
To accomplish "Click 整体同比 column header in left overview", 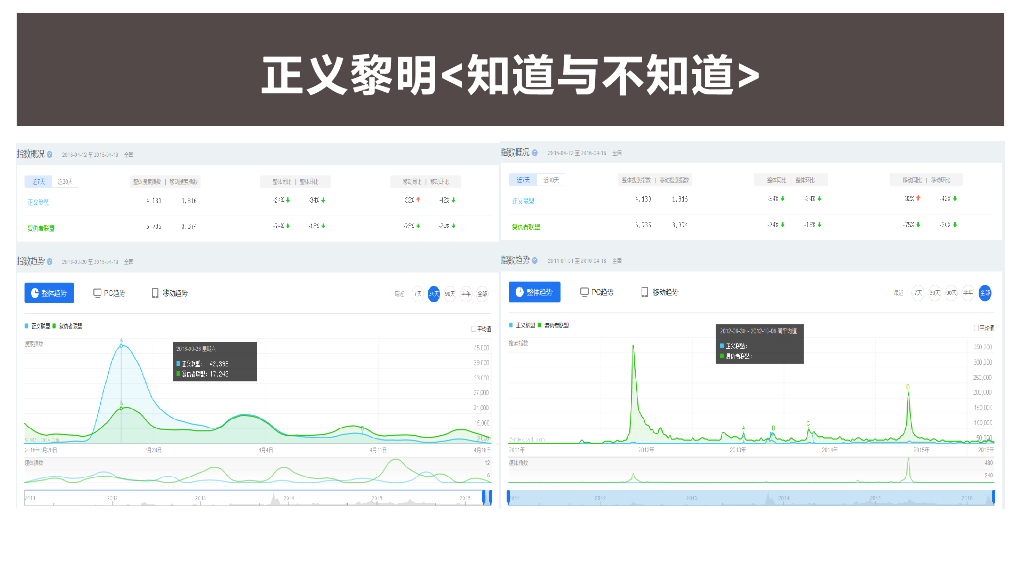I will tap(281, 182).
